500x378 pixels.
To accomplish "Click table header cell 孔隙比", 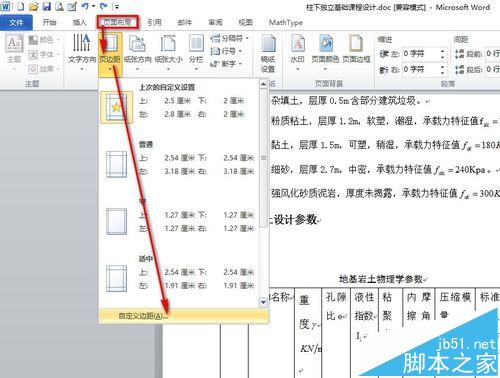I will (x=336, y=306).
